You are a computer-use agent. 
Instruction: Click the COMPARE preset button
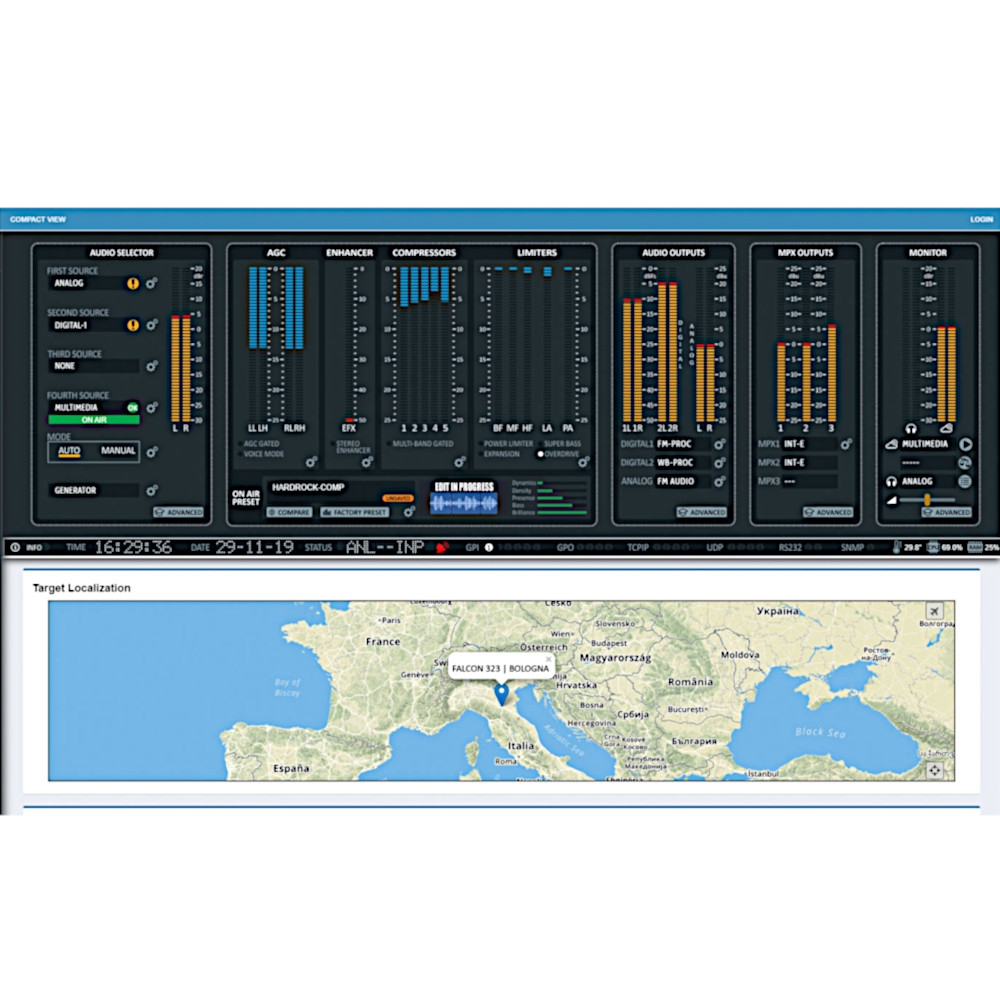point(290,512)
